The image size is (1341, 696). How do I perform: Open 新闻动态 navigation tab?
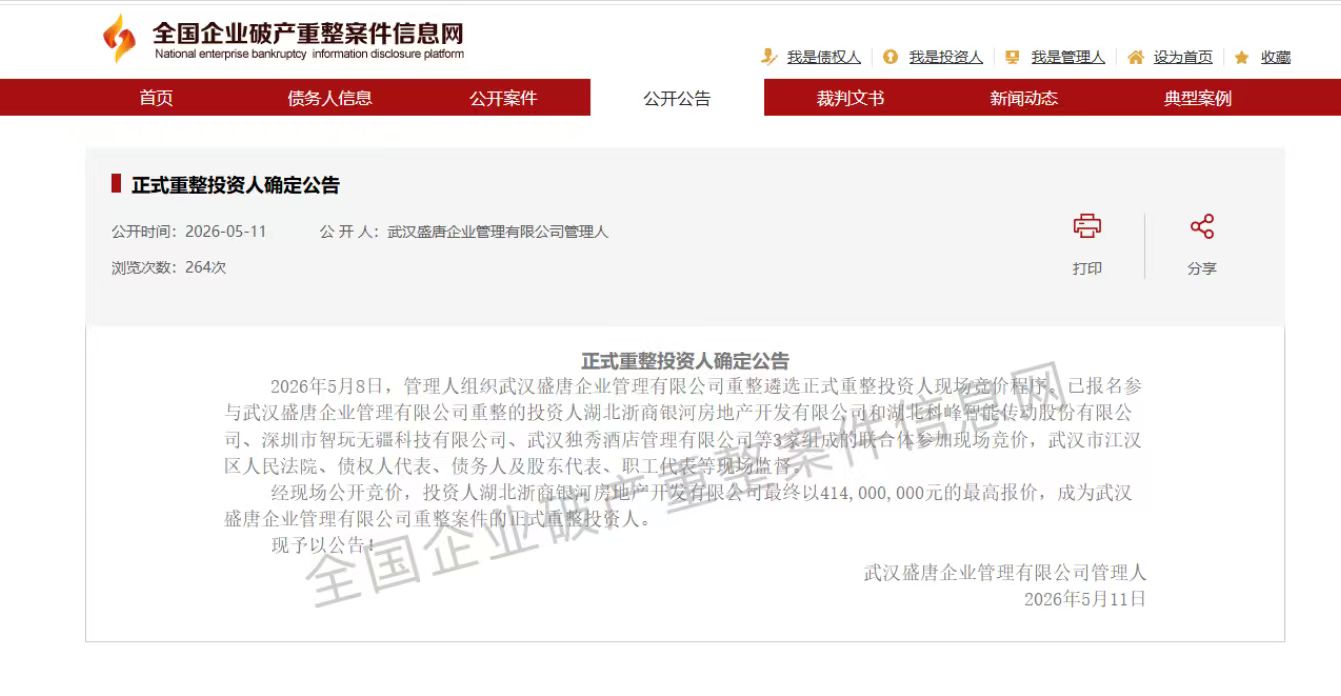(1024, 98)
